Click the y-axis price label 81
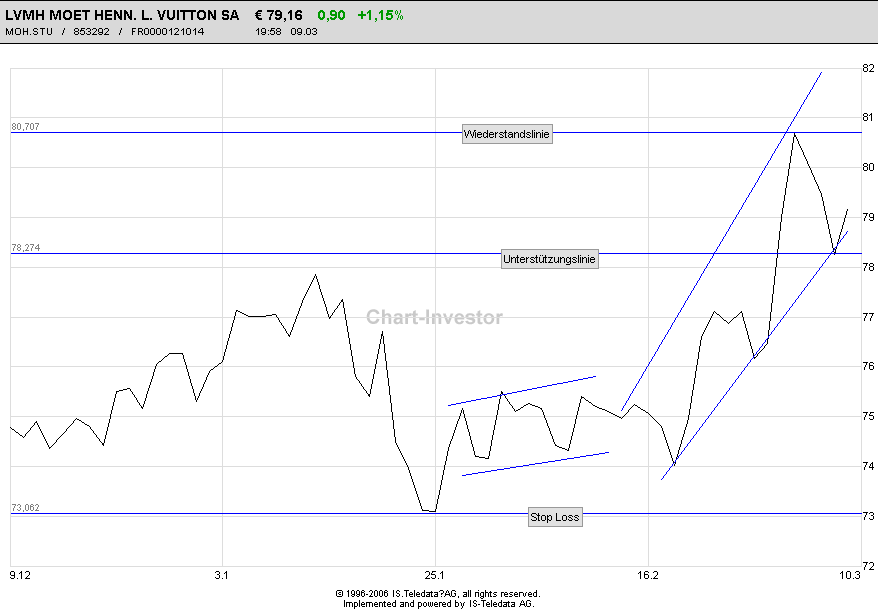 point(868,118)
